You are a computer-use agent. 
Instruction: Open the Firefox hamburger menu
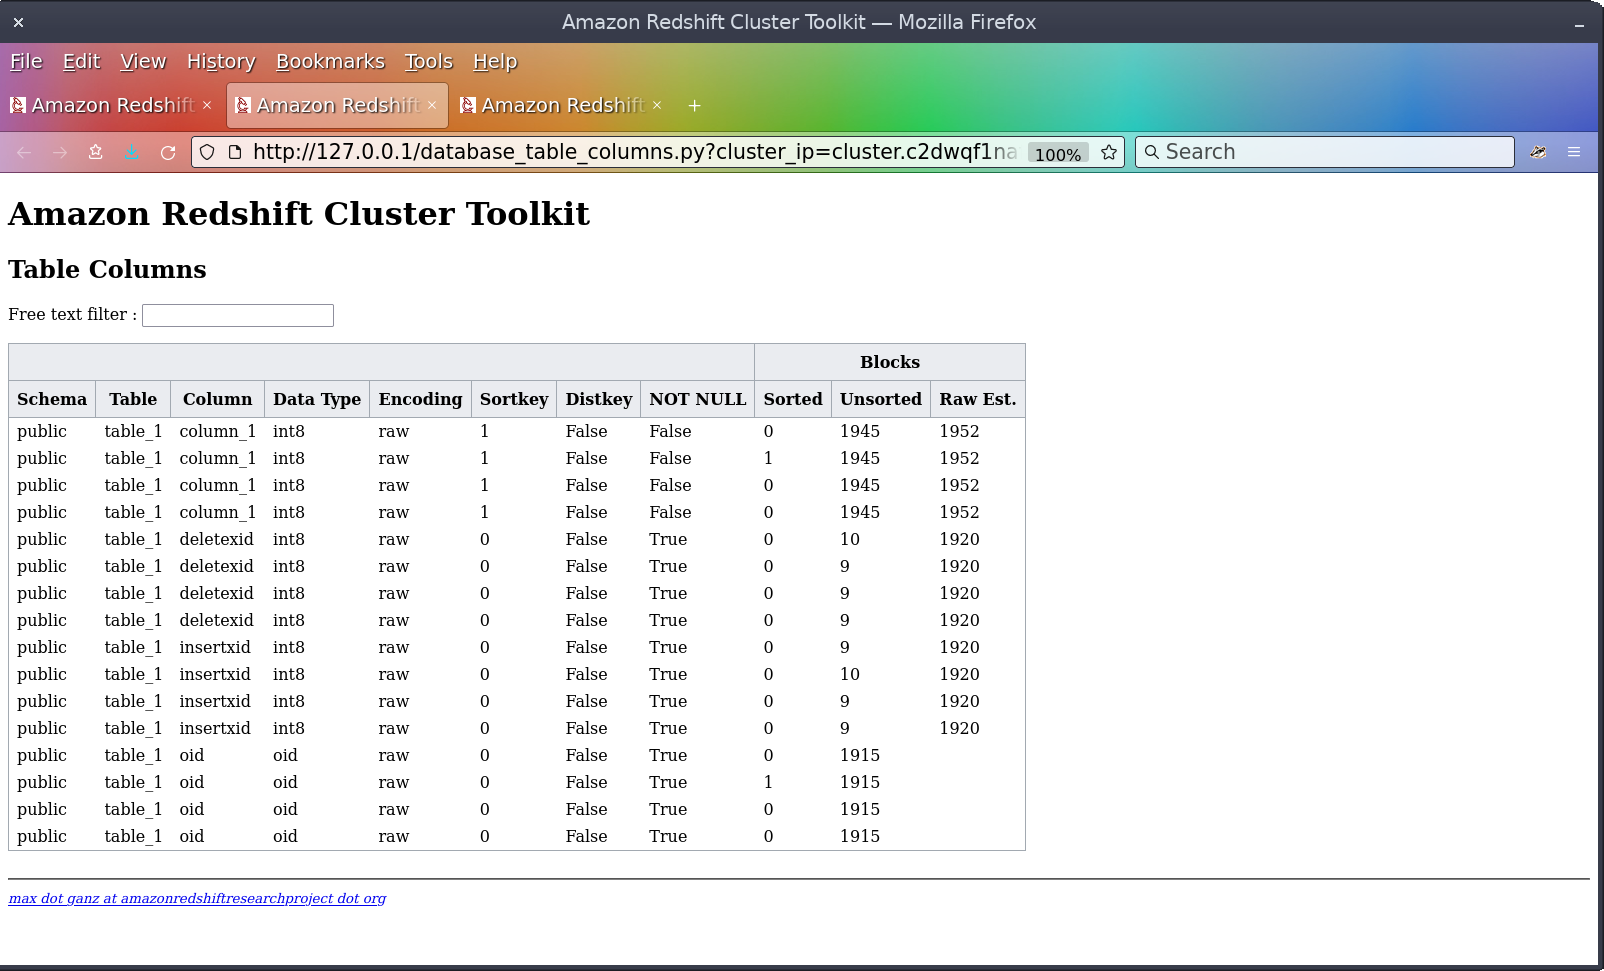coord(1574,152)
